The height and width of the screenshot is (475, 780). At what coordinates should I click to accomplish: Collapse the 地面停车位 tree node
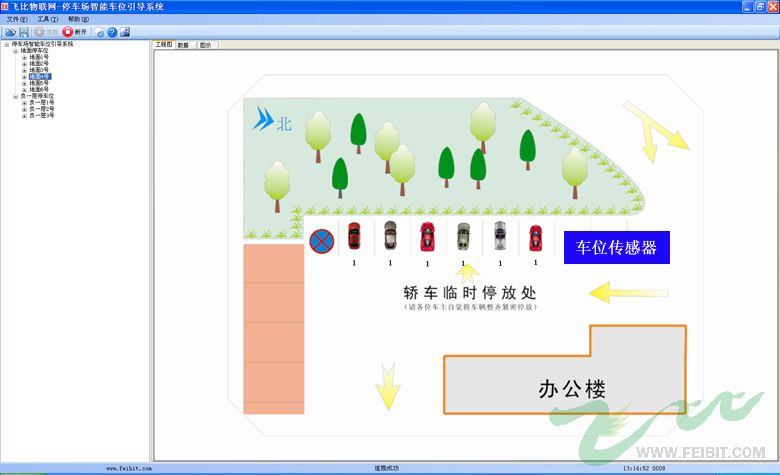15,51
